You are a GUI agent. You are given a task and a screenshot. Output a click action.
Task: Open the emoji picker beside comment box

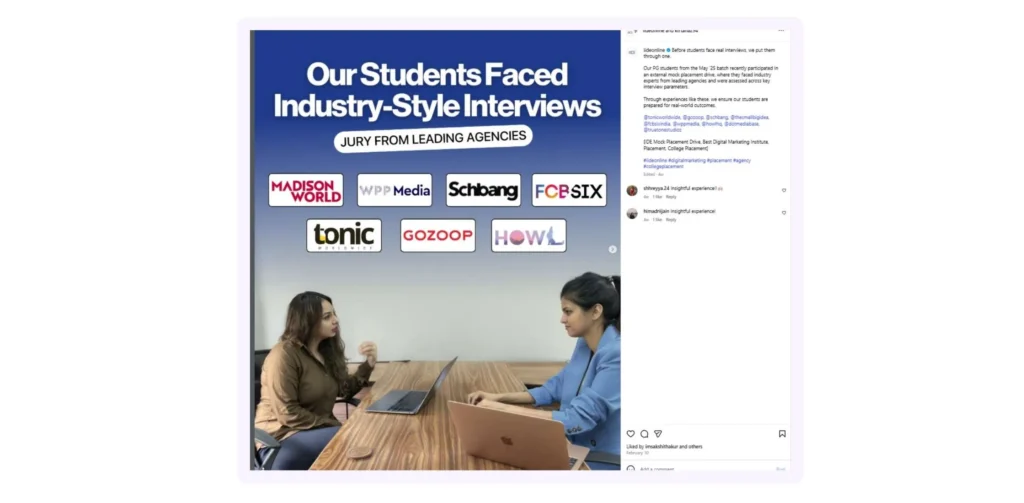pyautogui.click(x=630, y=468)
